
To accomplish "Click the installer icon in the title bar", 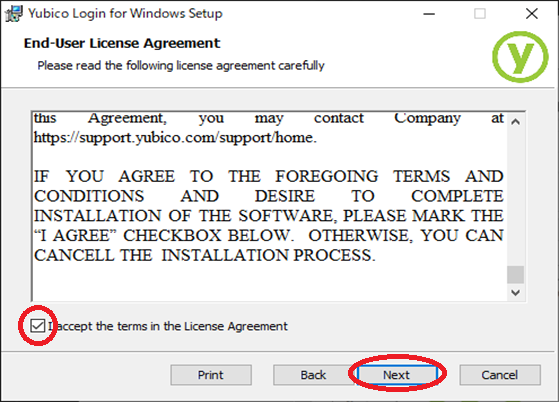I will click(x=14, y=14).
